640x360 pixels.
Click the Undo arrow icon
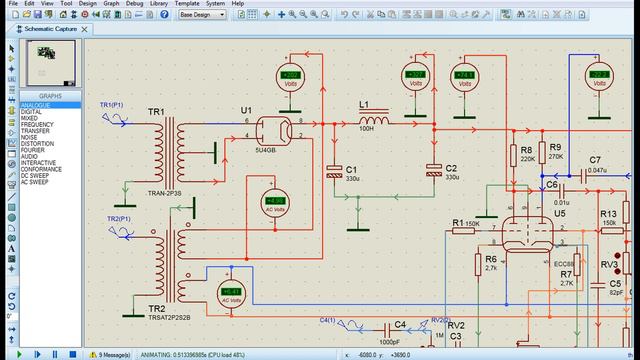[x=344, y=15]
